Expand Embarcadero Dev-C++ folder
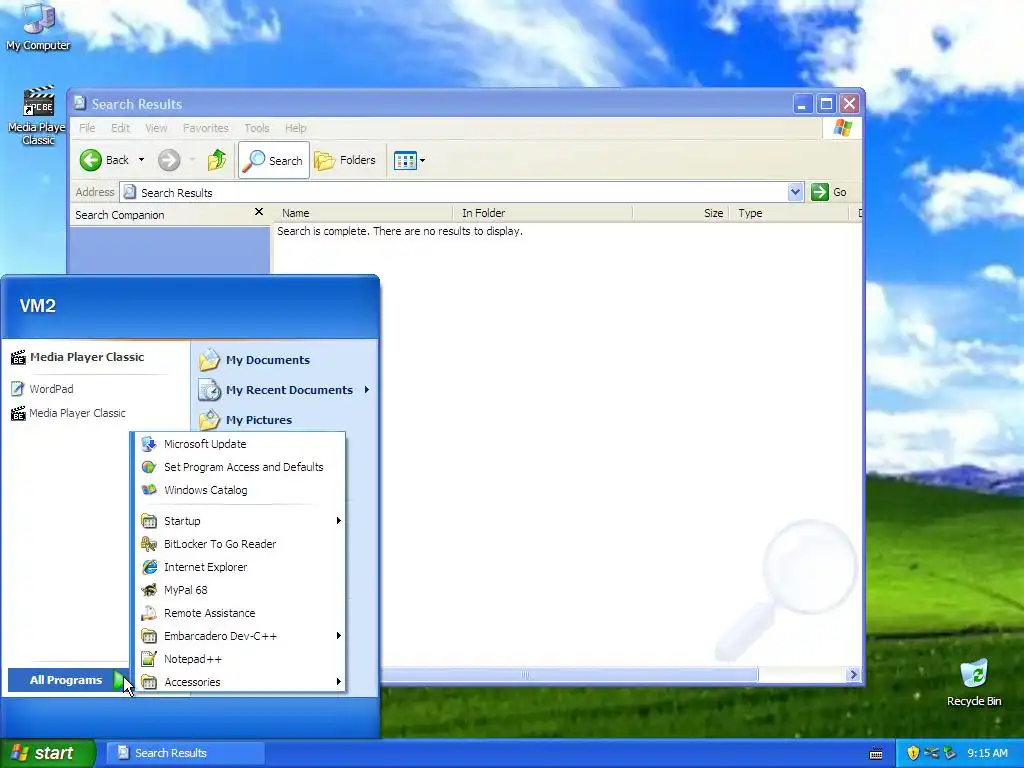 (240, 636)
